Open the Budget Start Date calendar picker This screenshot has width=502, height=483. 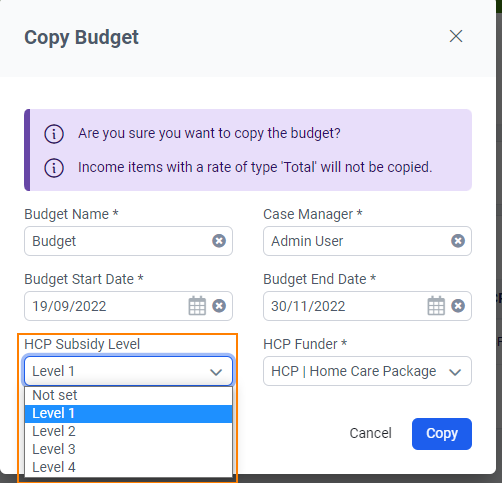coord(197,306)
